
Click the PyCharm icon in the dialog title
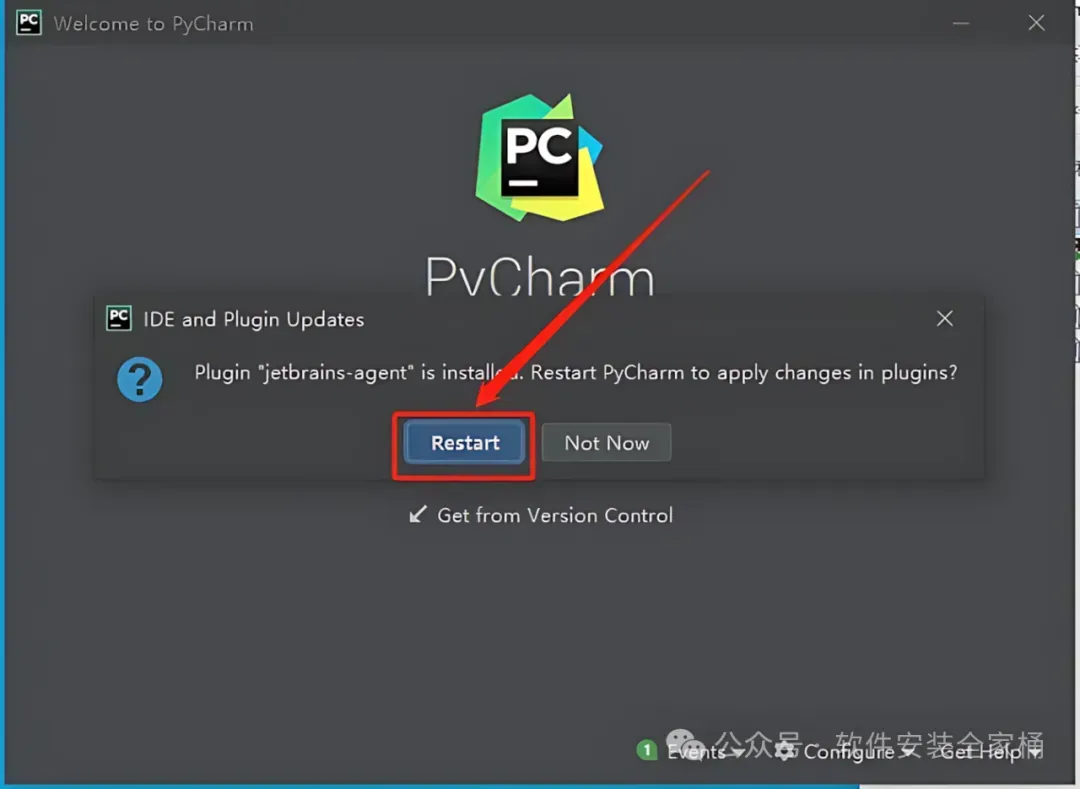coord(118,318)
